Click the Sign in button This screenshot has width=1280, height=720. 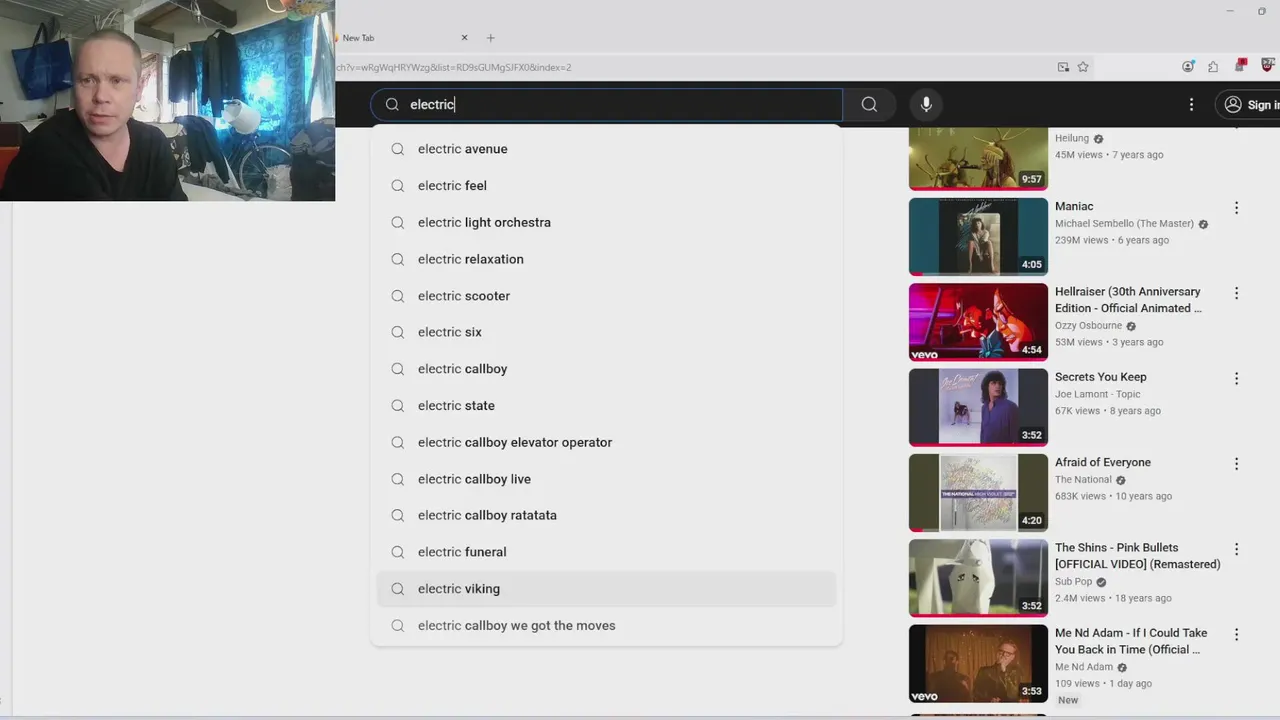tap(1250, 104)
